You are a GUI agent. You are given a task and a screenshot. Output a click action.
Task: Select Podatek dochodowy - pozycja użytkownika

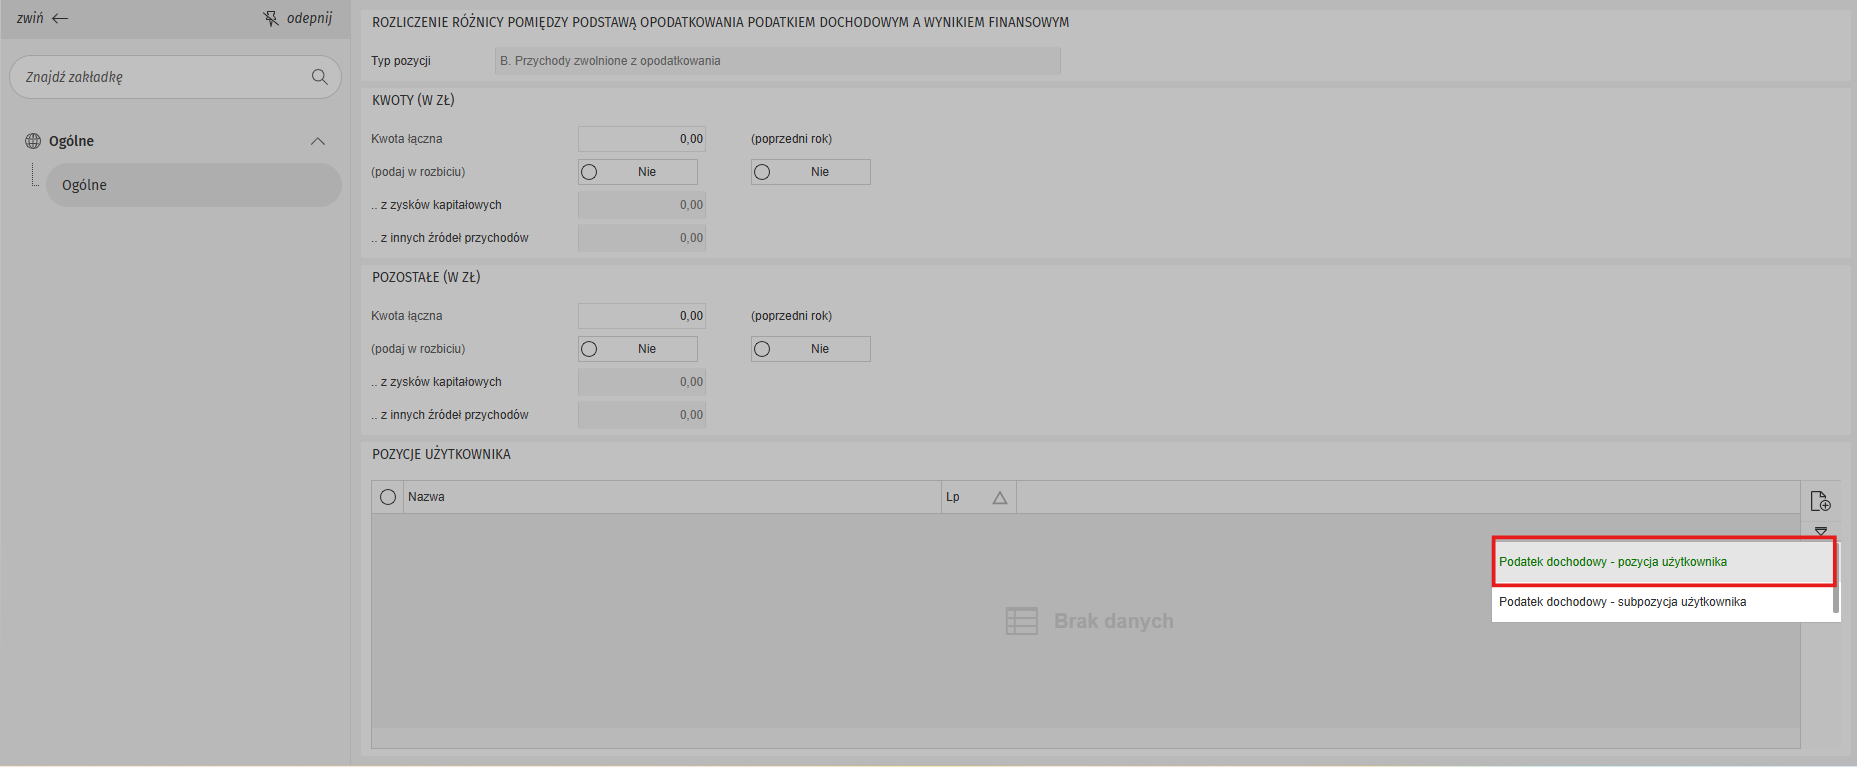coord(1612,562)
